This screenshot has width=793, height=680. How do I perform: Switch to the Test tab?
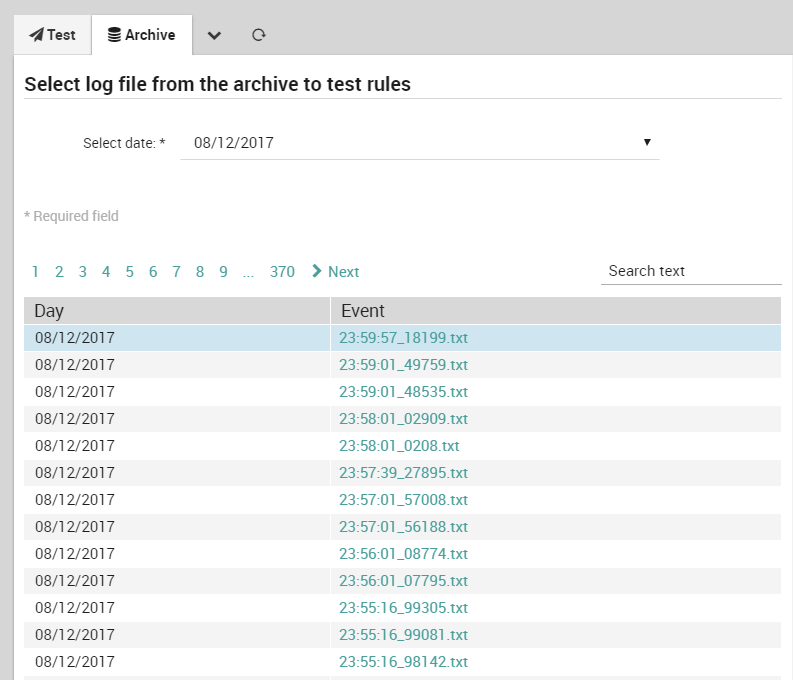coord(53,35)
